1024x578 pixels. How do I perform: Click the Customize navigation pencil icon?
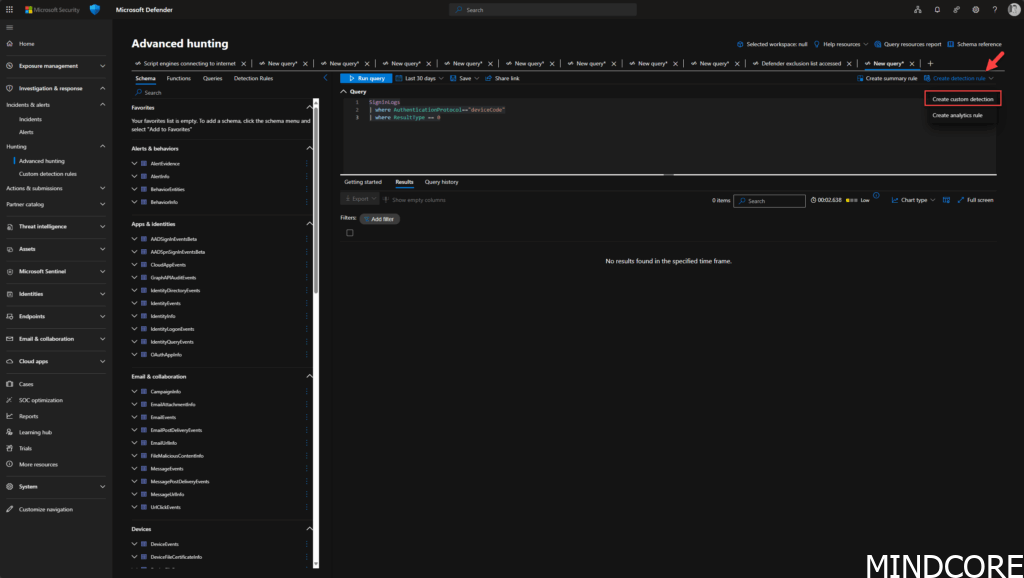(9, 509)
